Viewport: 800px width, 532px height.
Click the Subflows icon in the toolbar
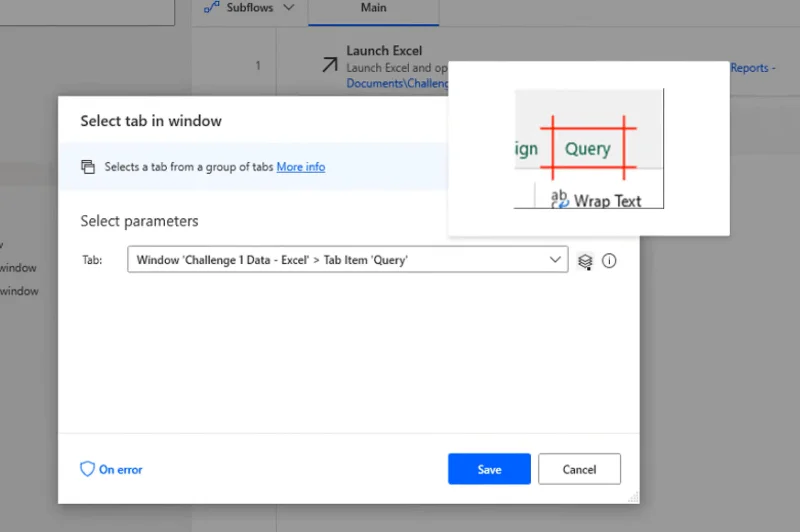pos(211,7)
